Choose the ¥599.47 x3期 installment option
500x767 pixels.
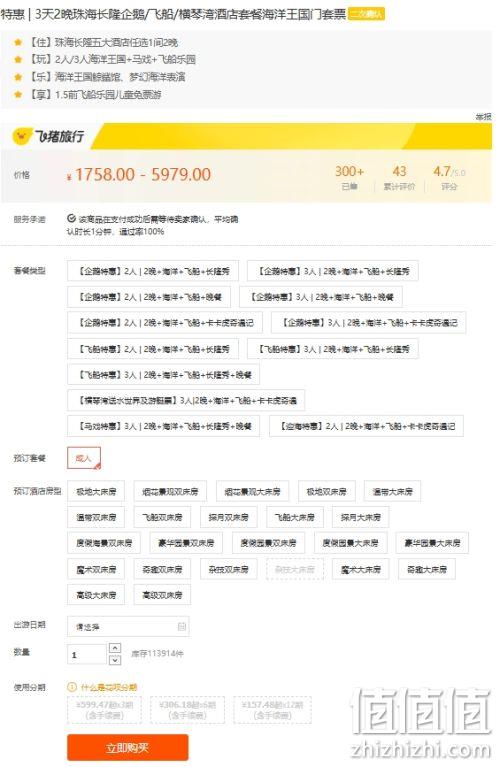coord(104,710)
